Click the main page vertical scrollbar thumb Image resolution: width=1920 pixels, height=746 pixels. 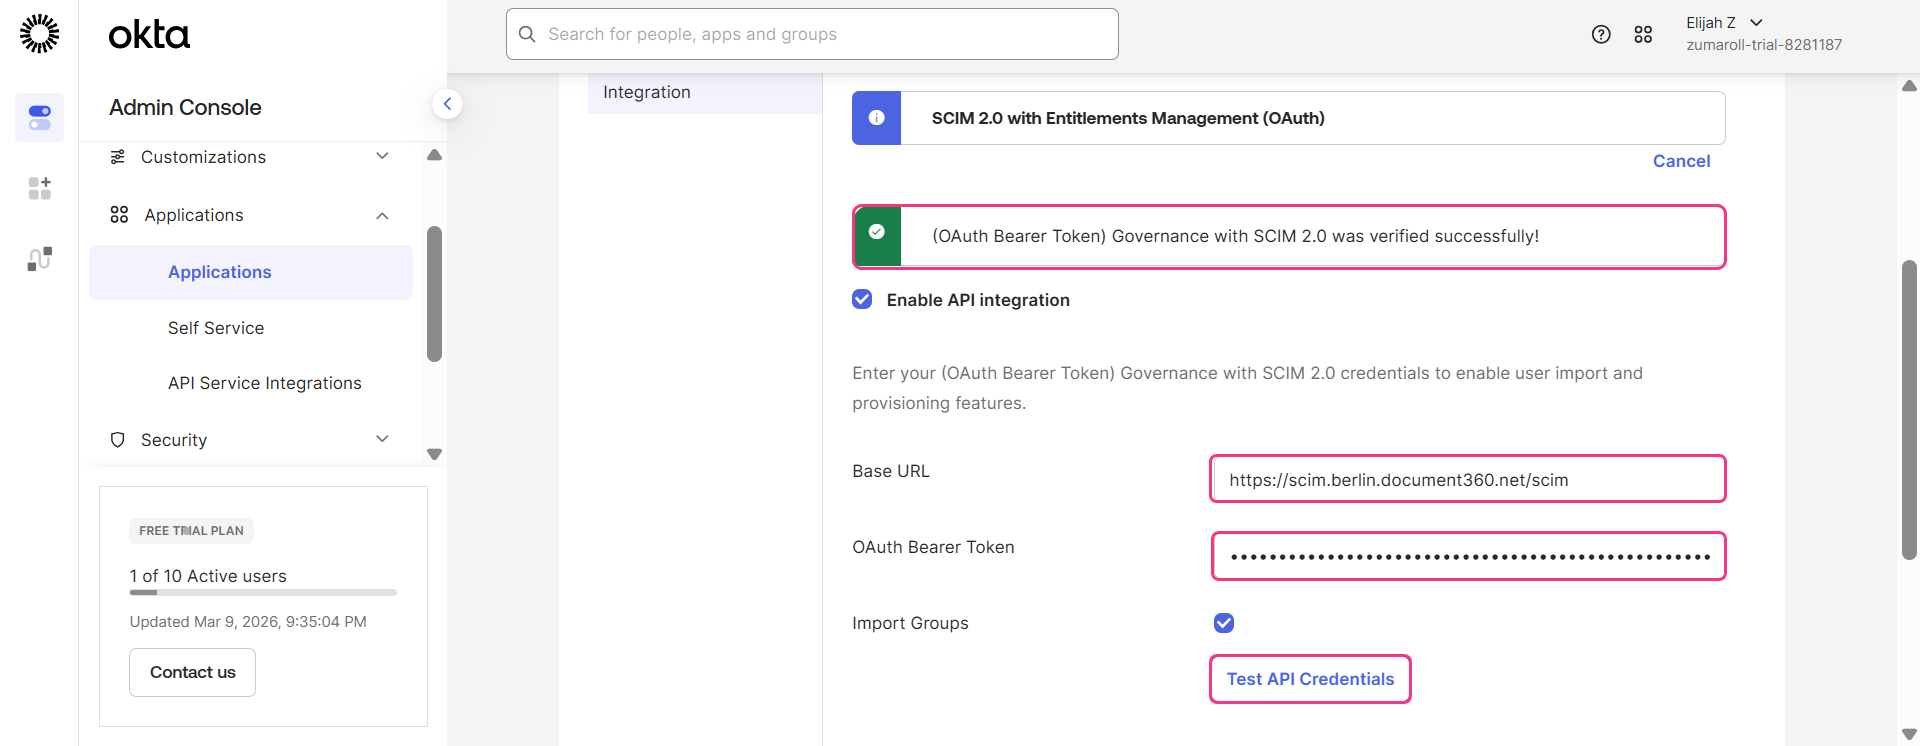(x=1909, y=410)
